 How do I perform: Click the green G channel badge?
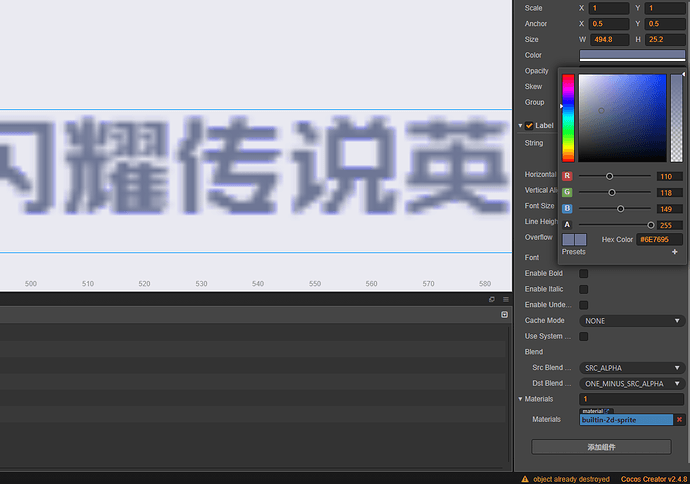tap(567, 192)
